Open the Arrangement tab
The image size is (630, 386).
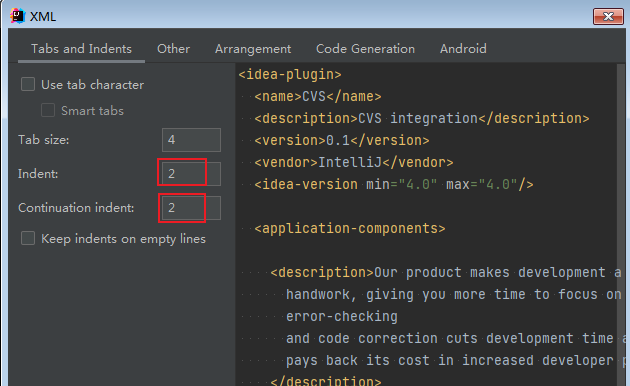pos(253,49)
